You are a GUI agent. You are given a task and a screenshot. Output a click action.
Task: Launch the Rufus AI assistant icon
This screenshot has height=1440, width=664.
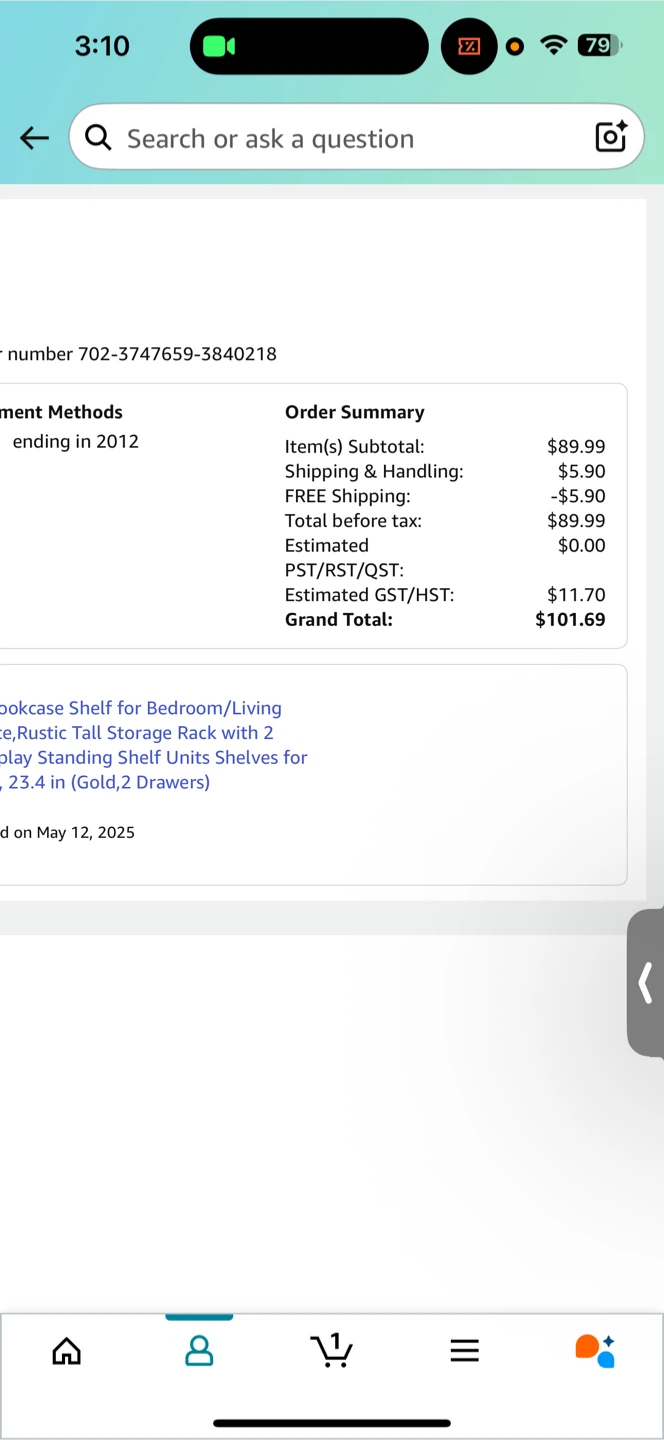595,1350
